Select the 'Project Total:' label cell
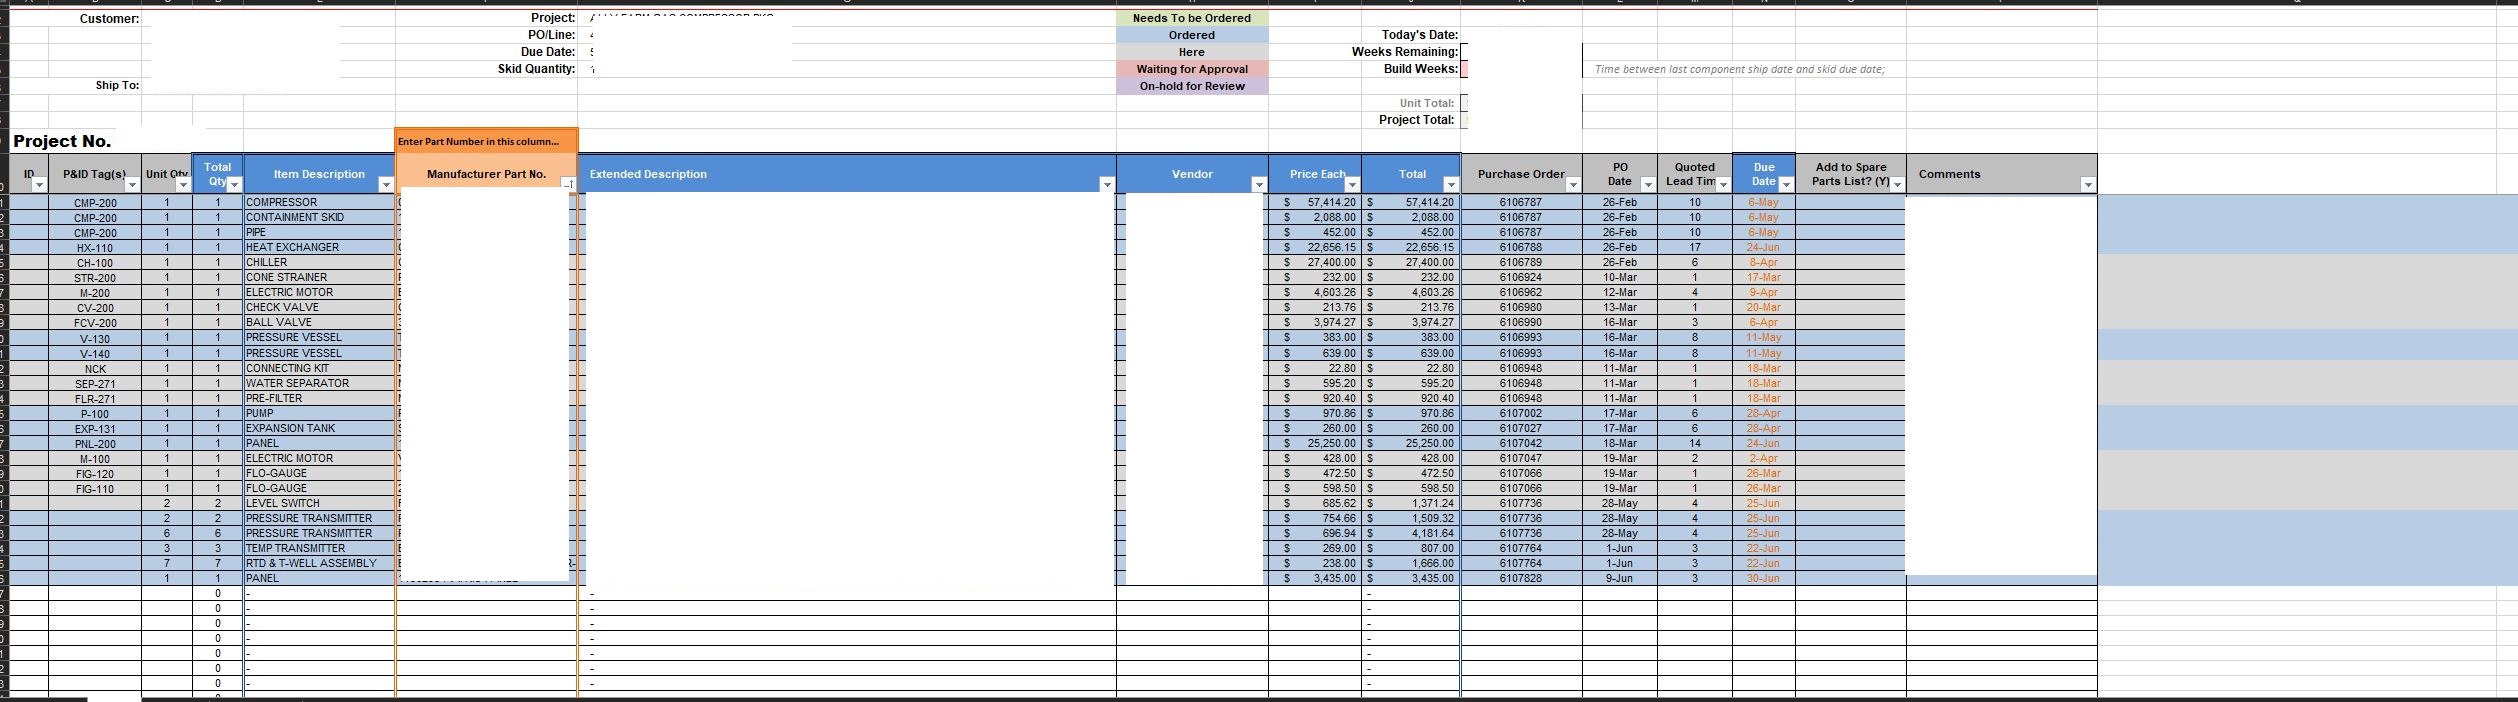 pos(1416,119)
